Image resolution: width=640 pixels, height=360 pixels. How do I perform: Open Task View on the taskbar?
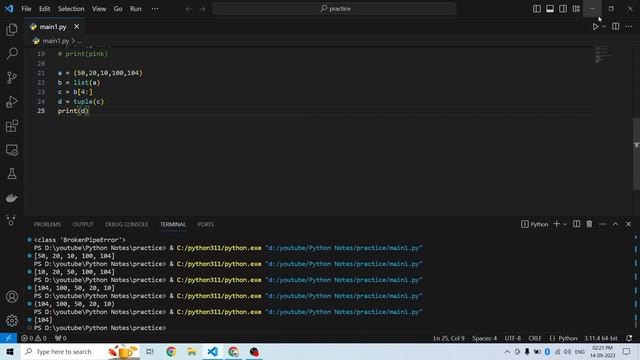[x=149, y=351]
